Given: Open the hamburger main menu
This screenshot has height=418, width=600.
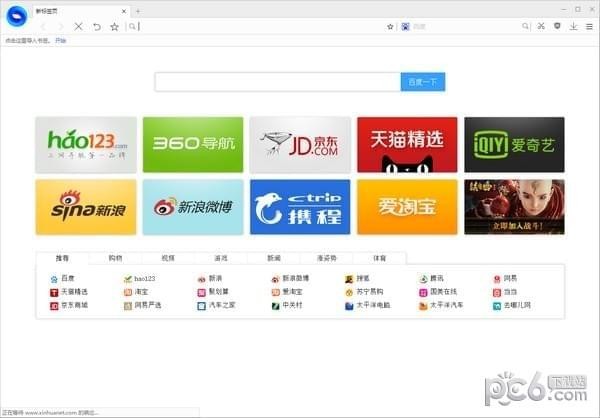Looking at the screenshot, I should coord(588,27).
